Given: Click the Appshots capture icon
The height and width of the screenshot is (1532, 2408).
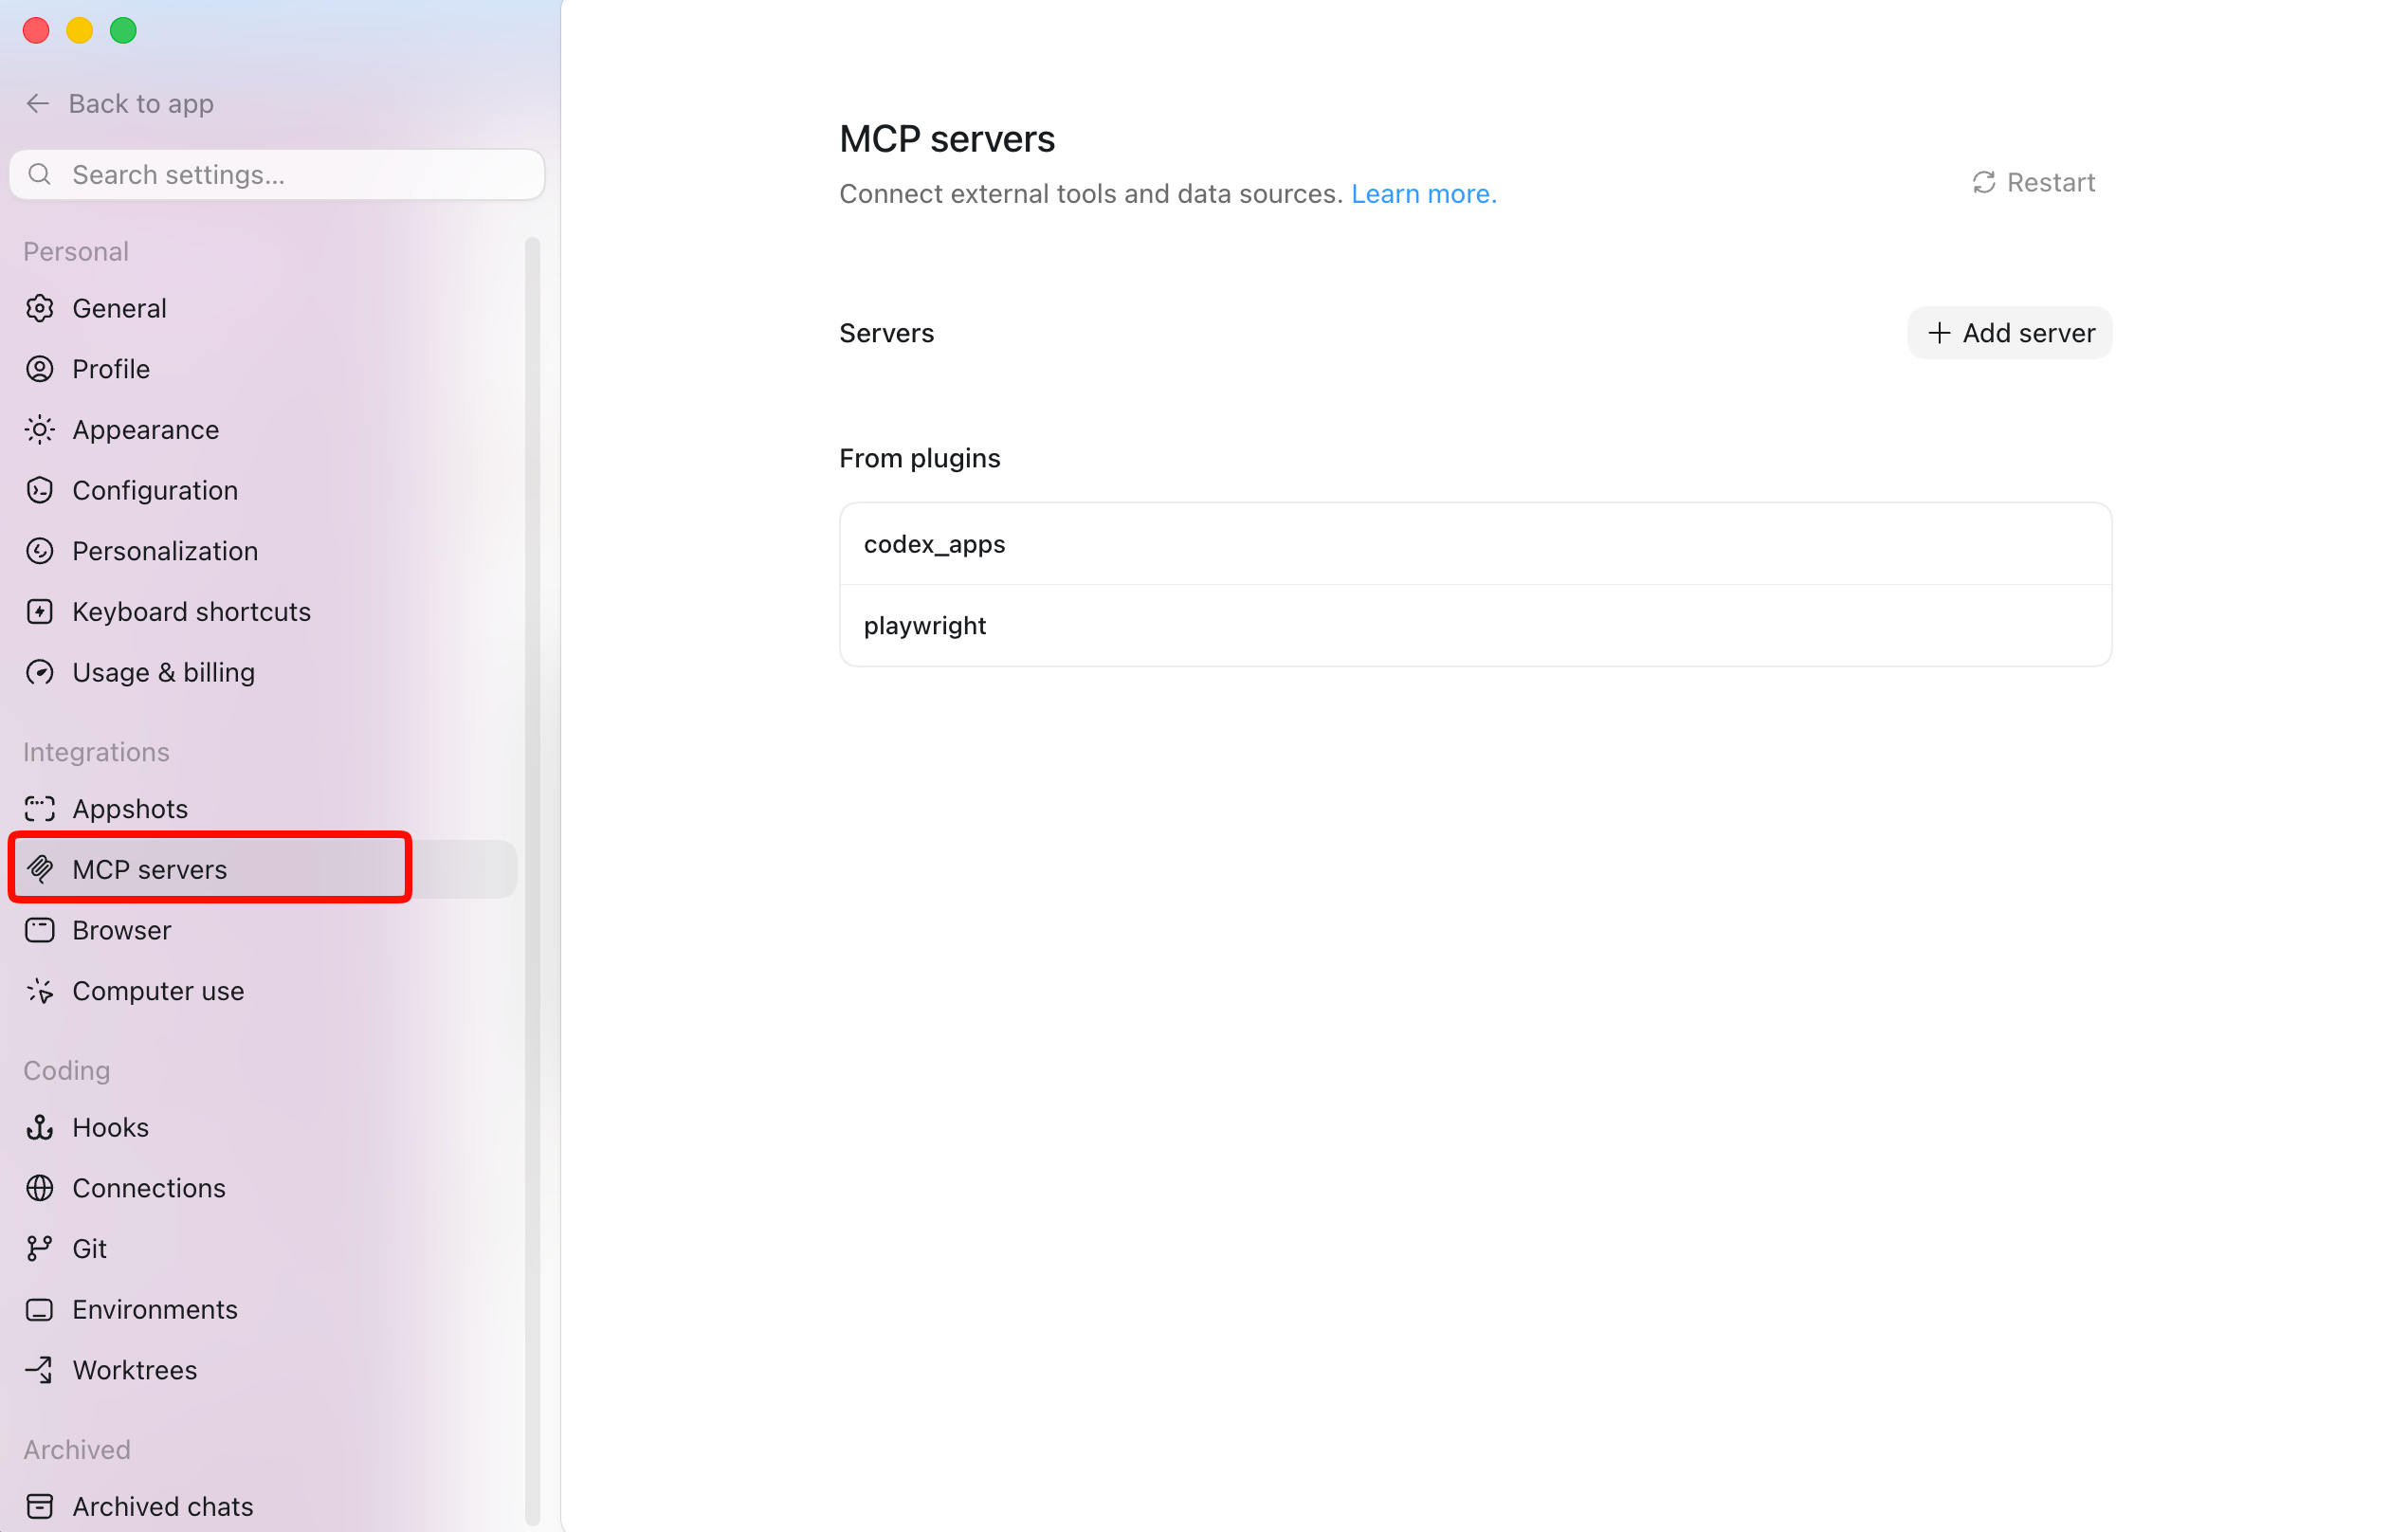Looking at the screenshot, I should 40,809.
